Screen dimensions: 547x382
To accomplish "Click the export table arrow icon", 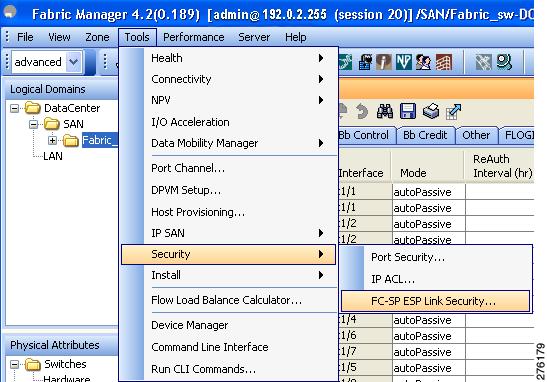I will [x=454, y=112].
